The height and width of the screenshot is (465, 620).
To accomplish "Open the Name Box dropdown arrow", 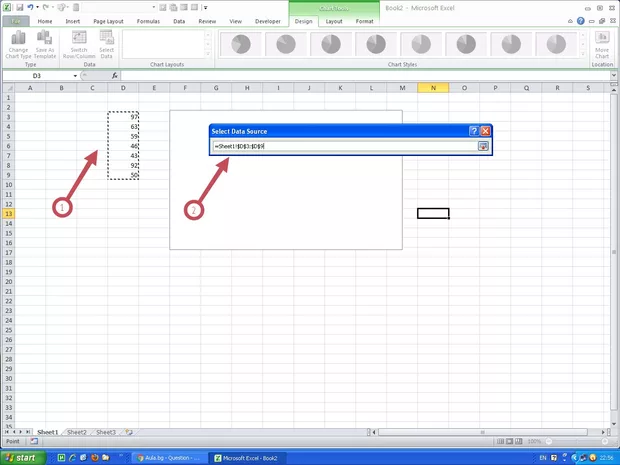I will (x=75, y=76).
